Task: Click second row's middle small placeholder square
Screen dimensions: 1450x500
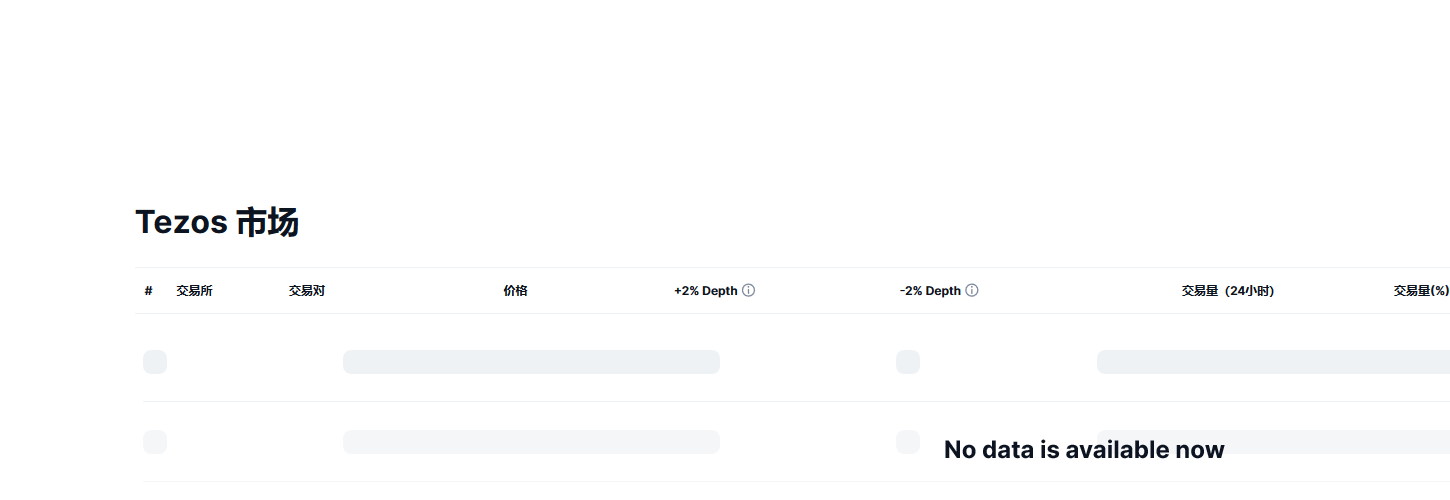Action: click(x=908, y=442)
